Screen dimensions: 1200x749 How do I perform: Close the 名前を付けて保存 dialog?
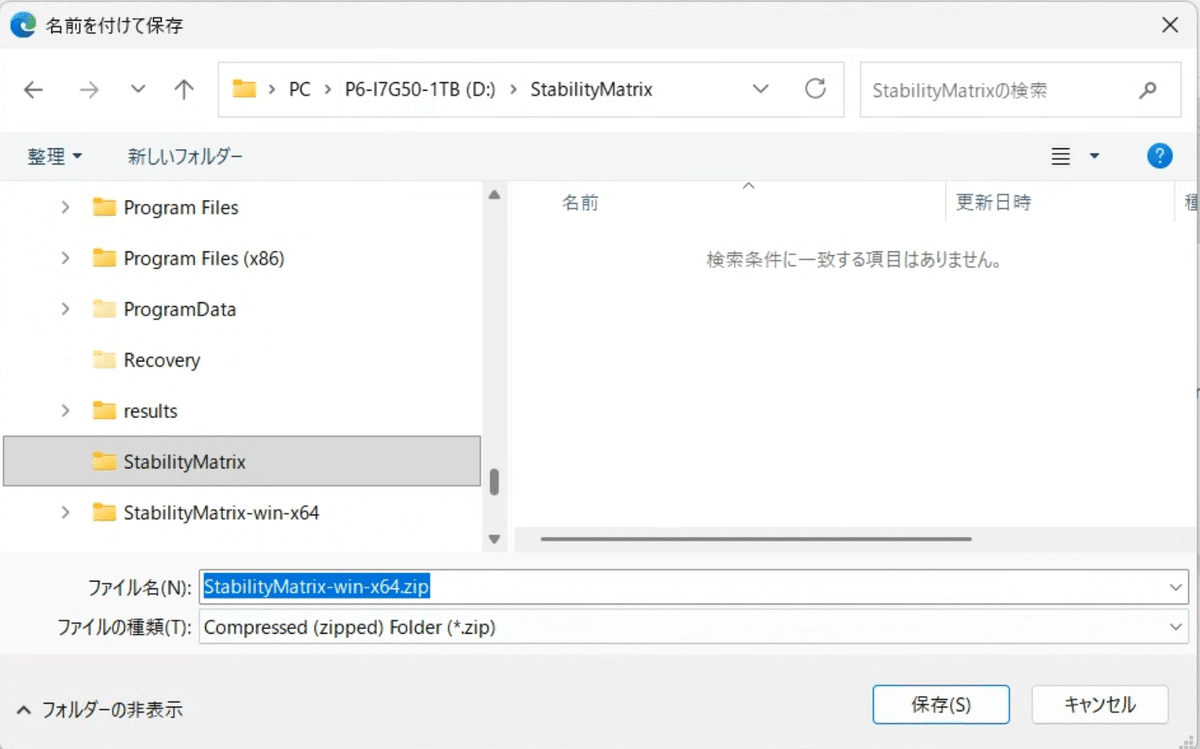1169,26
